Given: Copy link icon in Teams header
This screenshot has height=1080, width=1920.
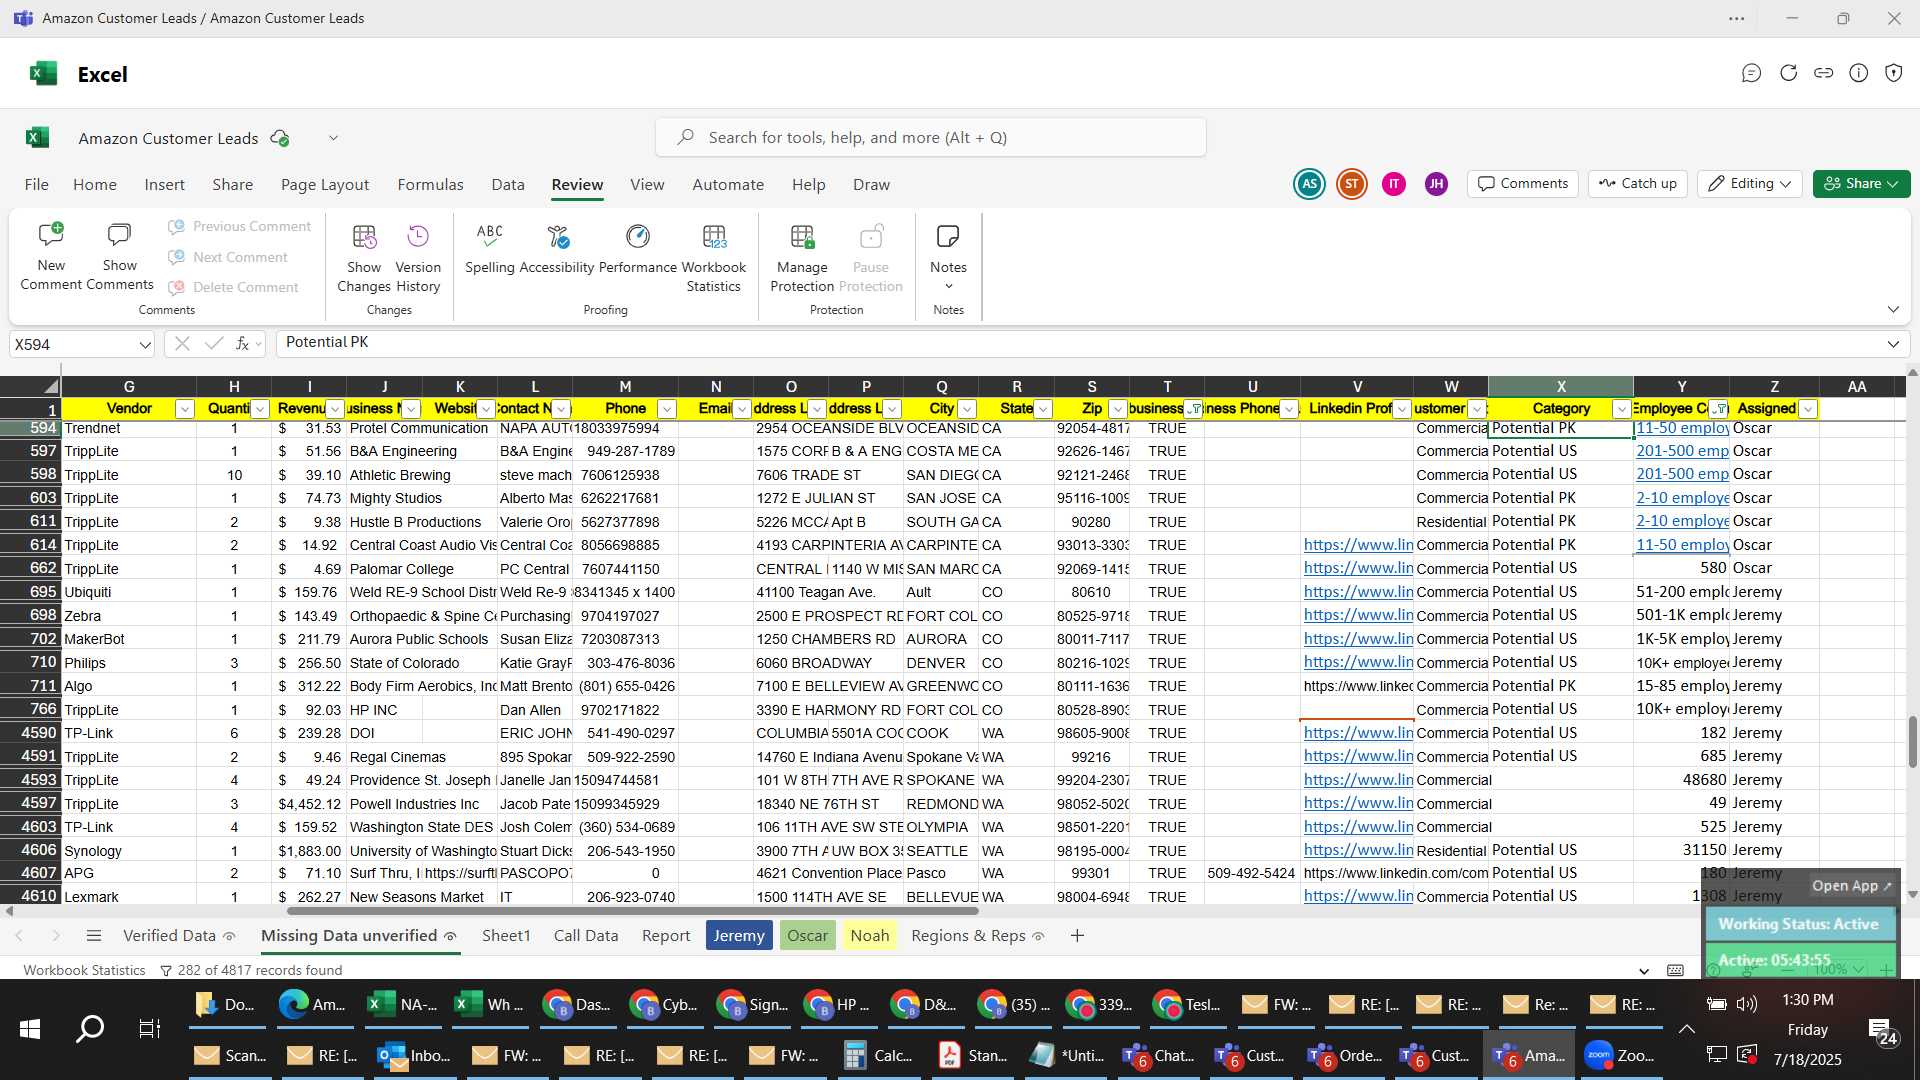Looking at the screenshot, I should point(1823,73).
